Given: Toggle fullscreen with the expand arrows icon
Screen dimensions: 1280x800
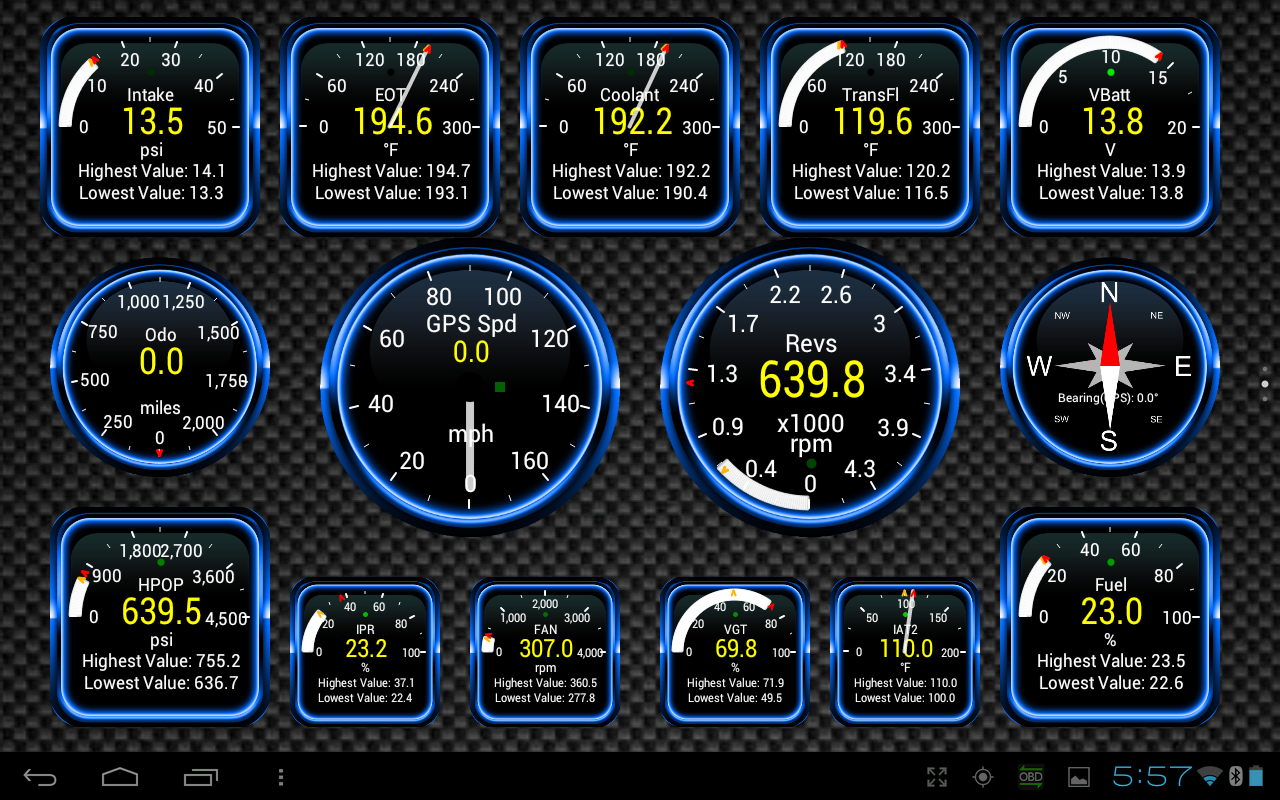Looking at the screenshot, I should [x=937, y=777].
